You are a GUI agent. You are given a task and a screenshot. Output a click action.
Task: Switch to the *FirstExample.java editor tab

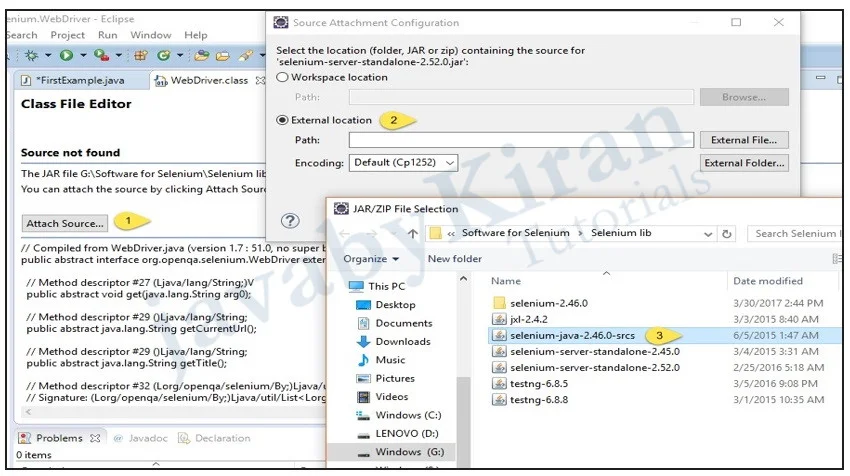tap(80, 80)
